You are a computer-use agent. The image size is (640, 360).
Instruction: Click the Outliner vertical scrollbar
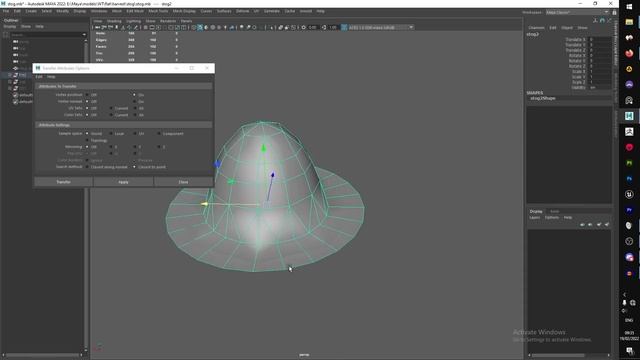(86, 194)
